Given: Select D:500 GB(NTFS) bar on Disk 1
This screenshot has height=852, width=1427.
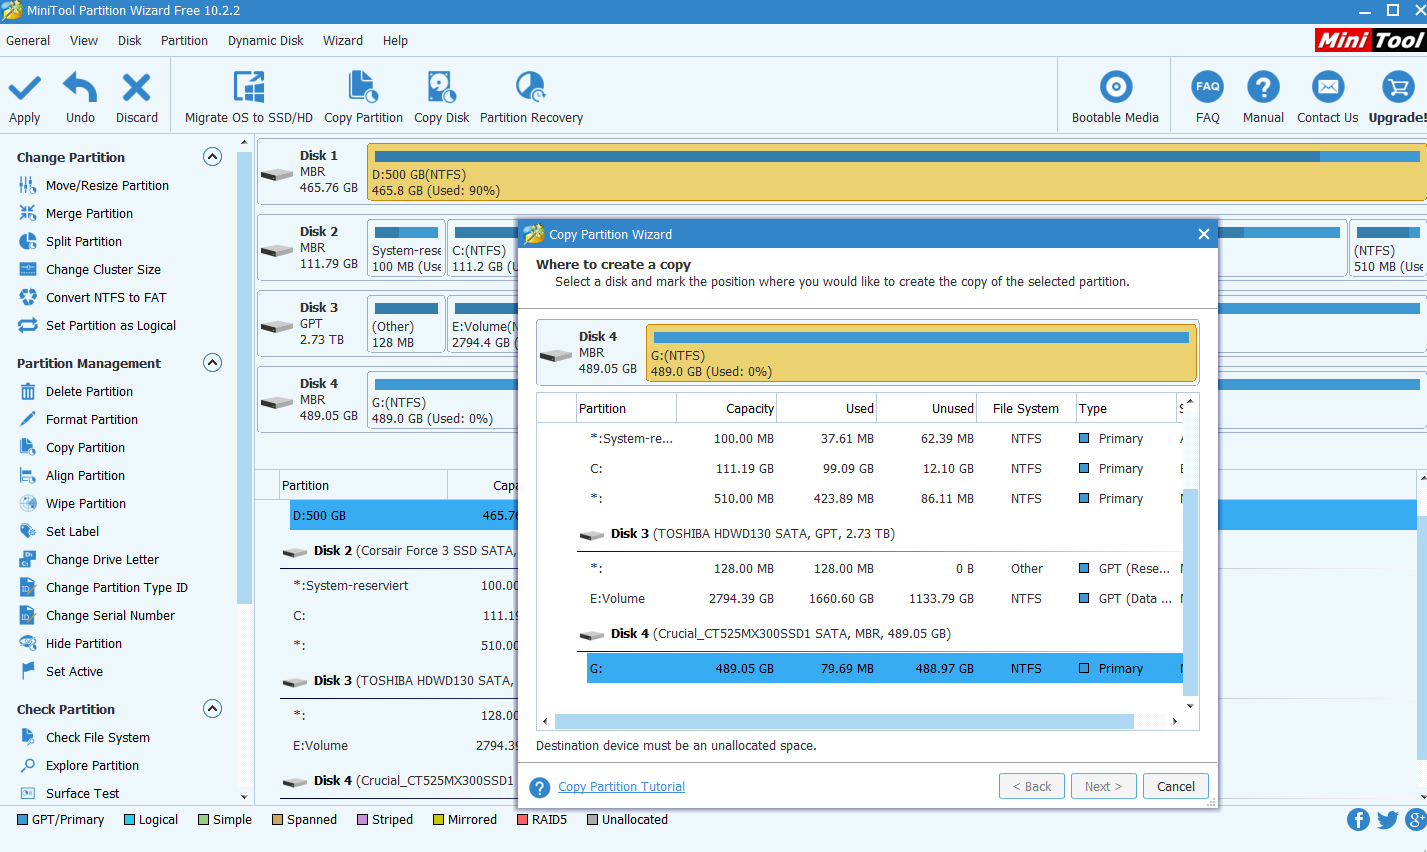Looking at the screenshot, I should 897,172.
